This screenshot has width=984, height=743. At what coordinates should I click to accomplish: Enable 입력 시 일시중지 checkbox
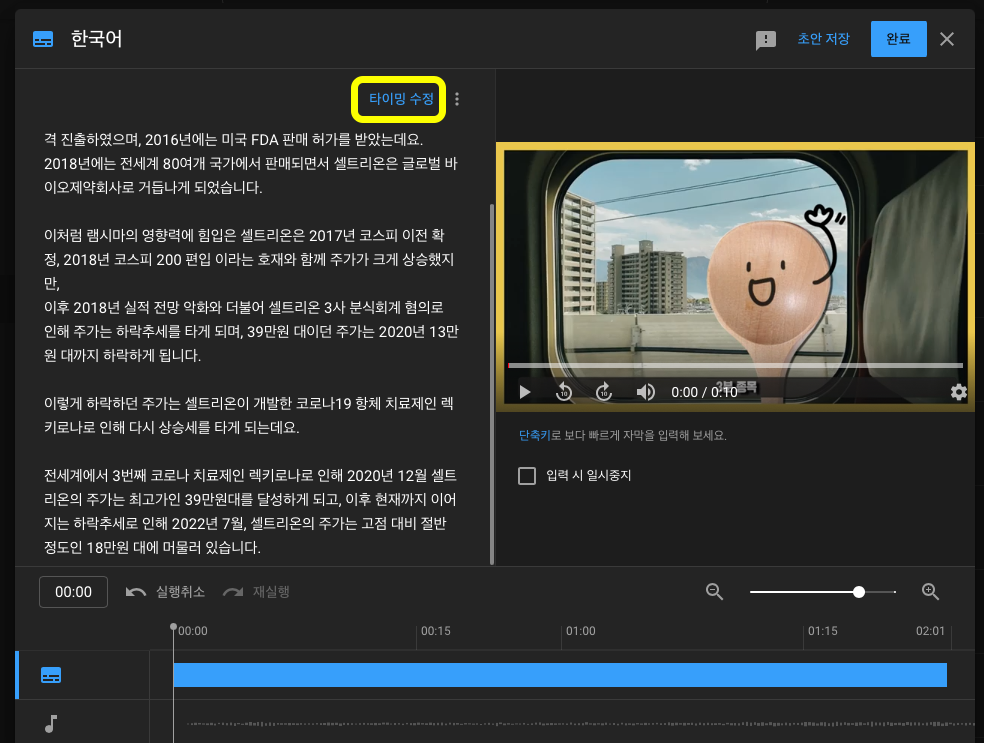tap(527, 476)
